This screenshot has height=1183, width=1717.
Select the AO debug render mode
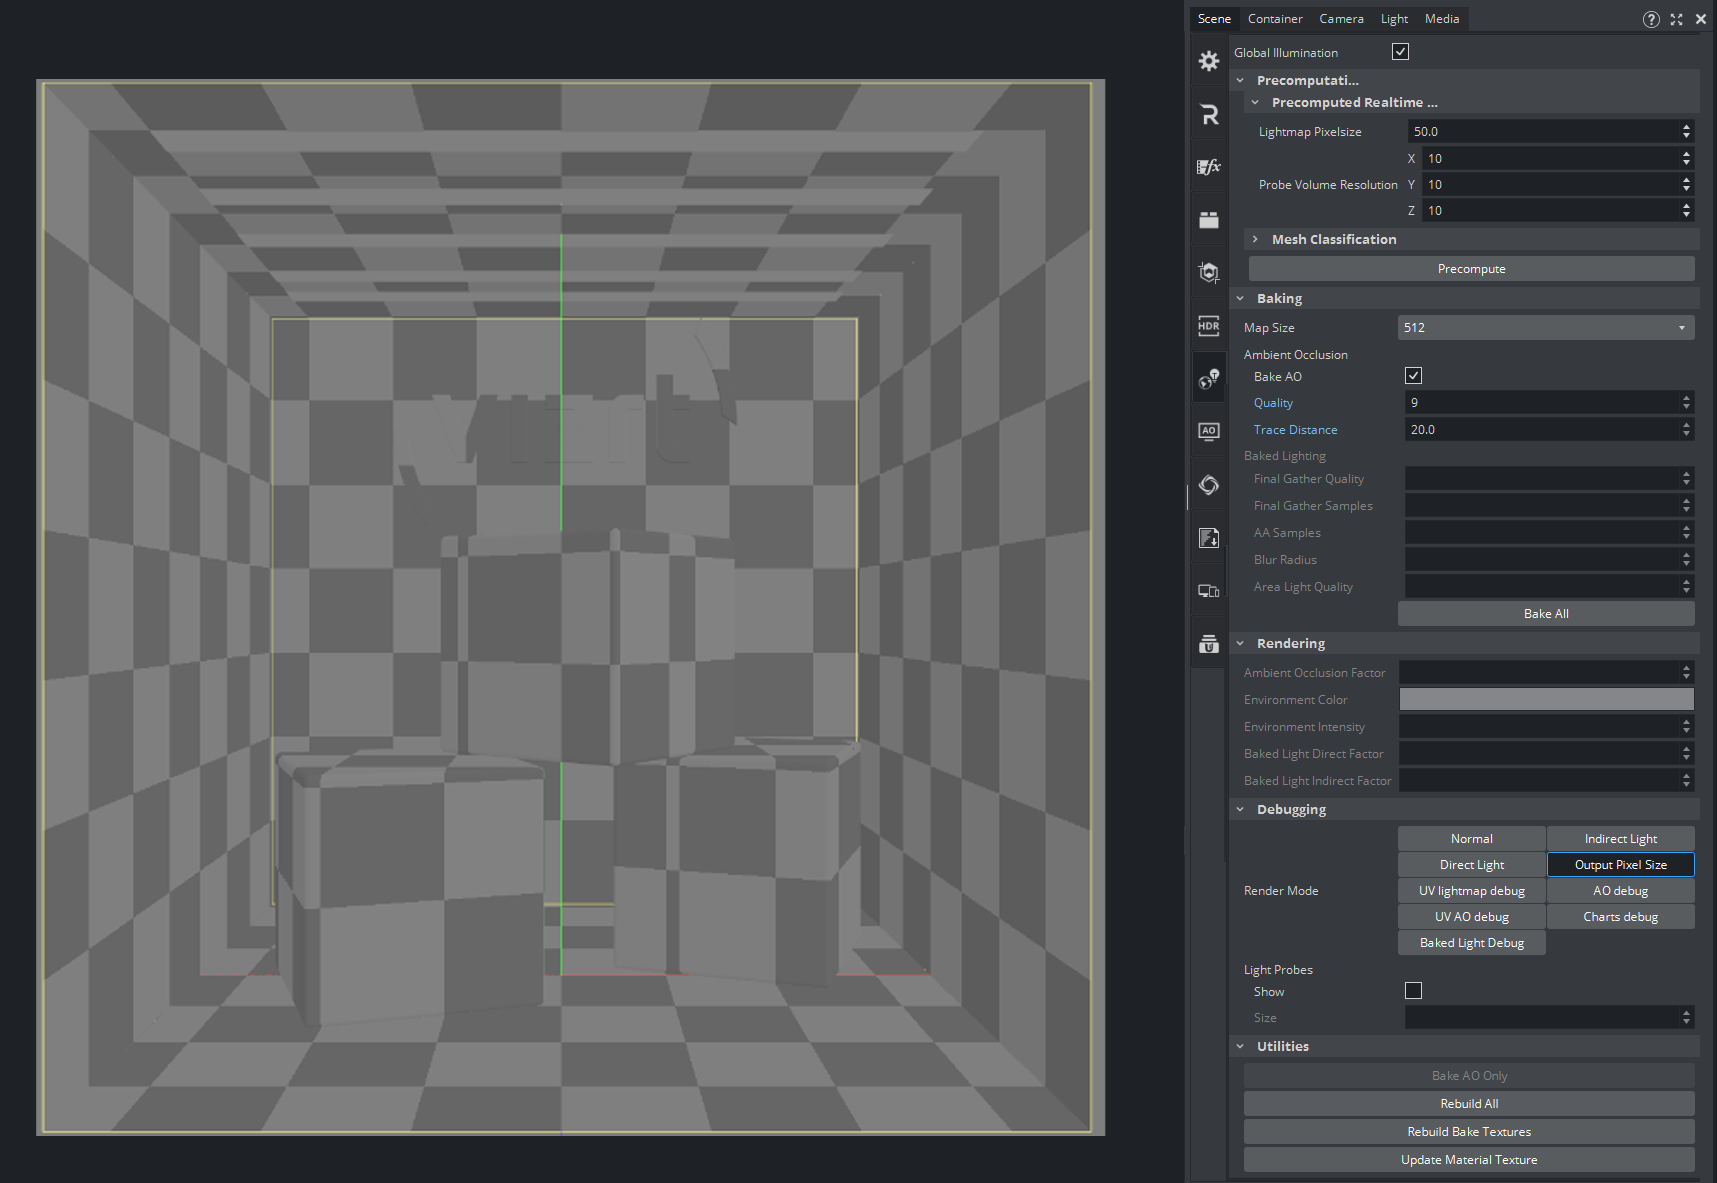[1620, 891]
